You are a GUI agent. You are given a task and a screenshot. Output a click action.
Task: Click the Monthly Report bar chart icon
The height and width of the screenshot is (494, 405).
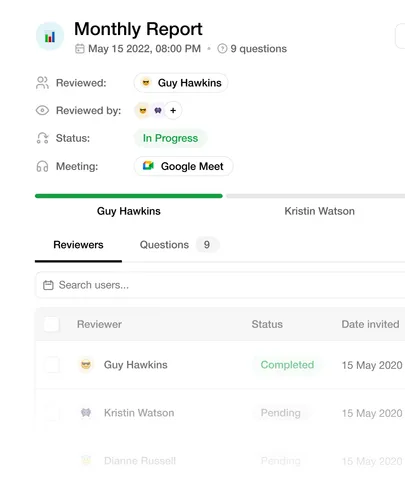pyautogui.click(x=50, y=36)
